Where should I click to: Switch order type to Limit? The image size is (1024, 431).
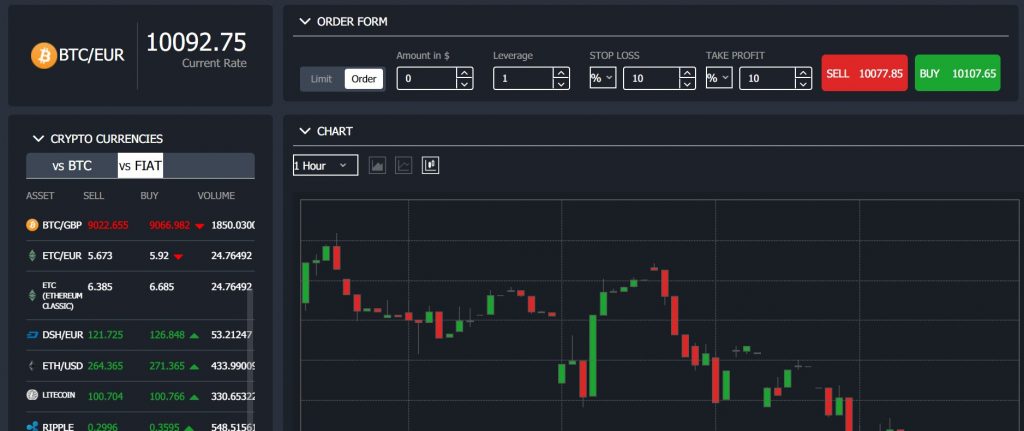coord(321,79)
